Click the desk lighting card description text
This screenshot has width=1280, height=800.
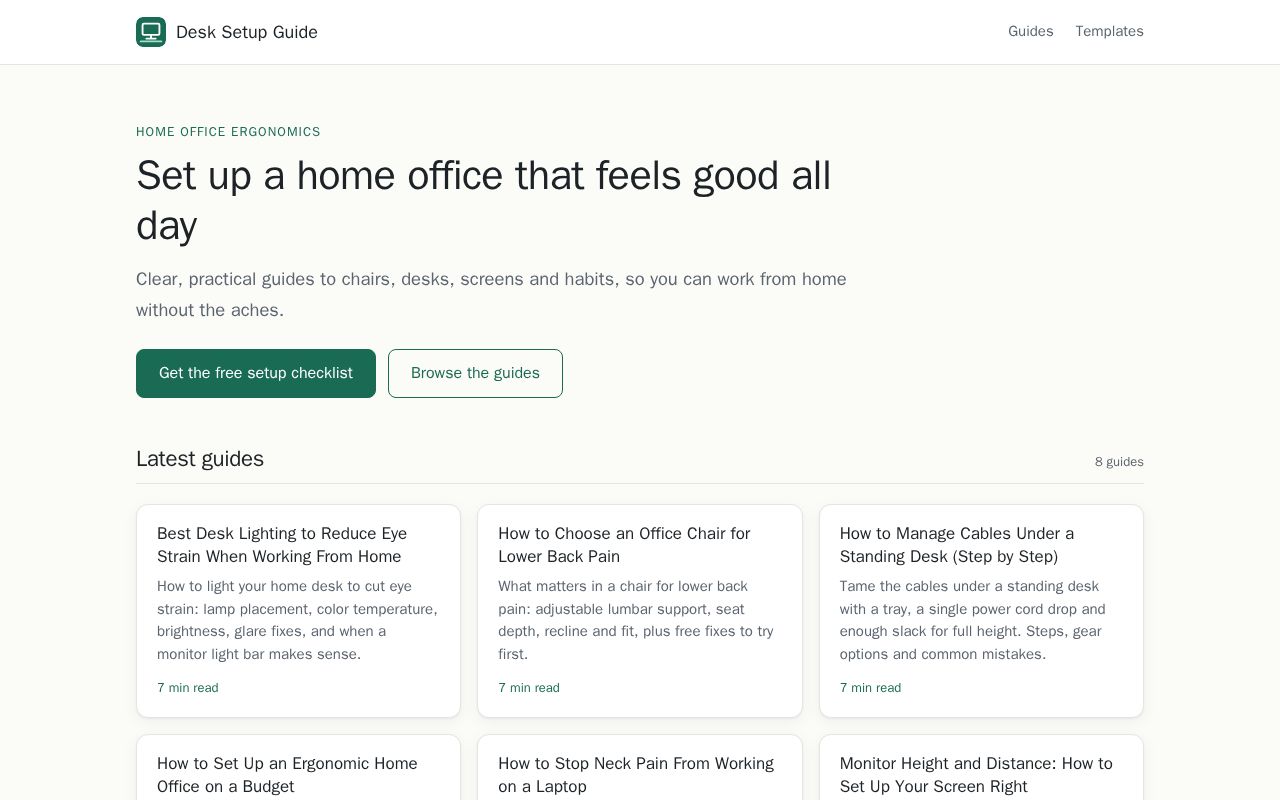click(298, 620)
